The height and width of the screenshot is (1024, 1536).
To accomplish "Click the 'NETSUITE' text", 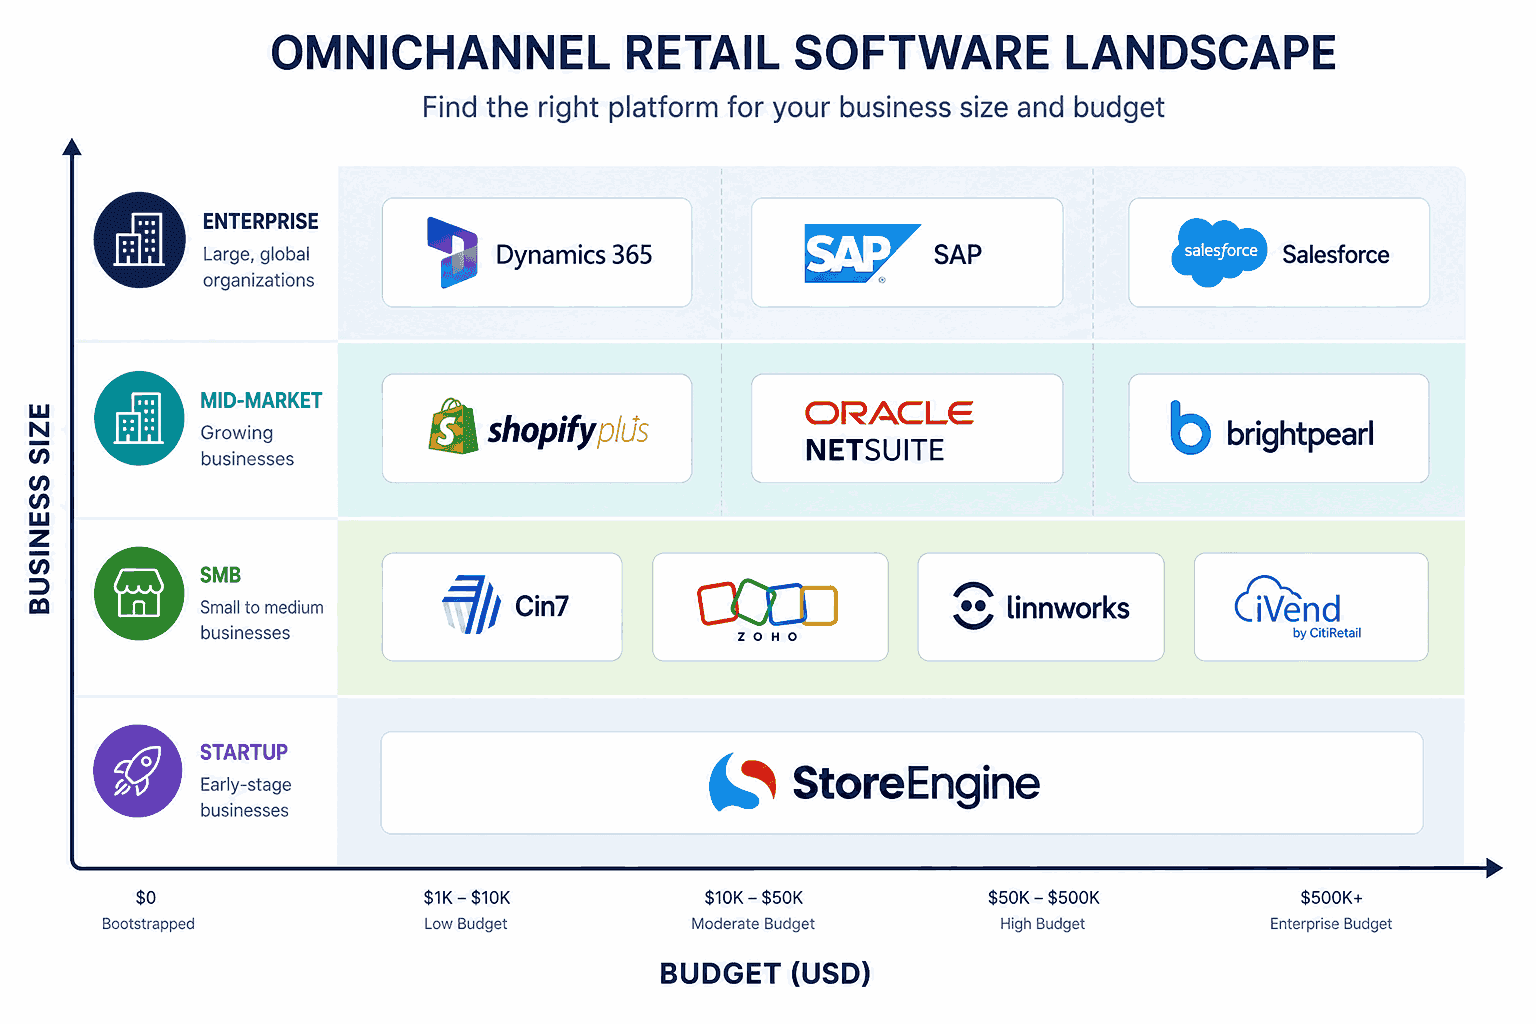I will 874,451.
